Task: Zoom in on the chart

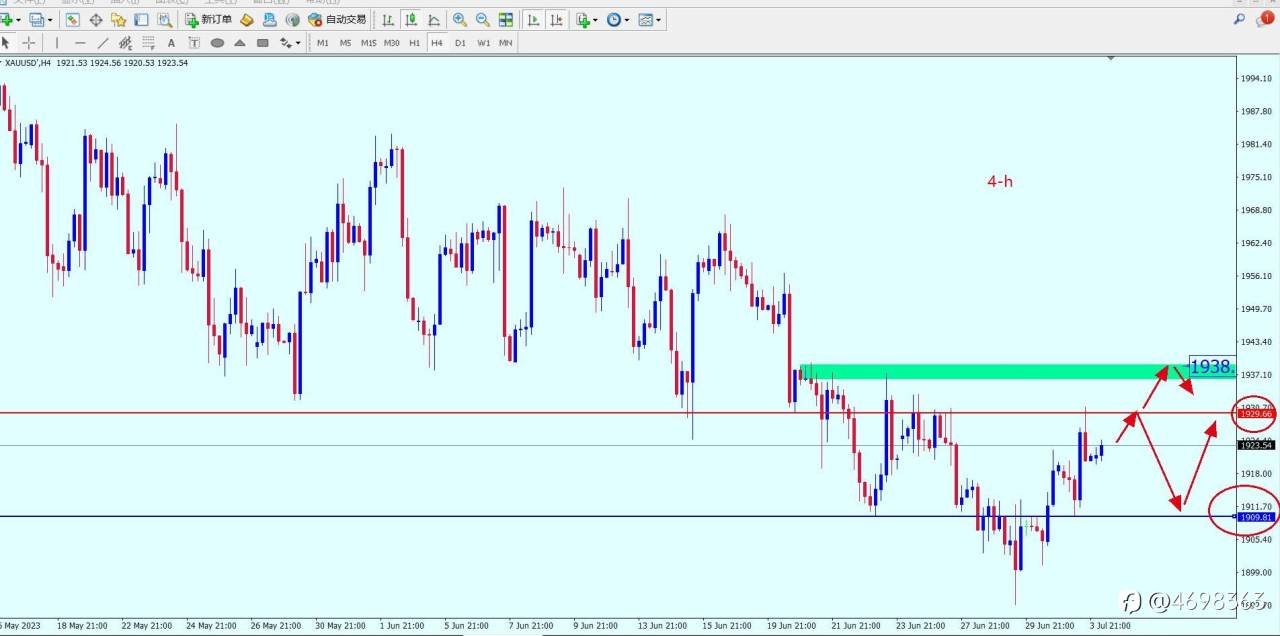Action: click(460, 19)
